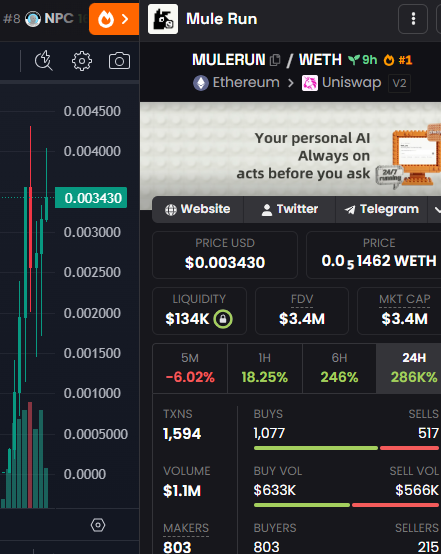Click the MULERUN symbol text
The width and height of the screenshot is (441, 554).
229,60
